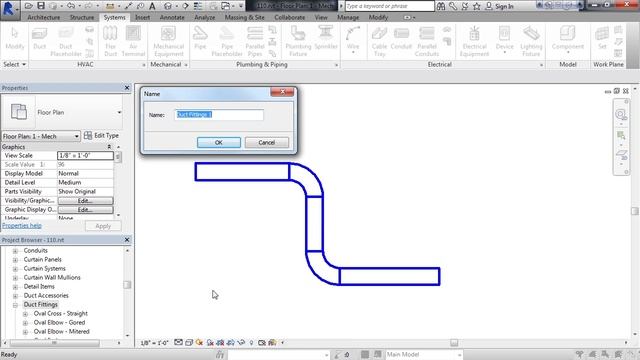Click the 1/8" = 1'-0" scale in view control bar
Screen dimensions: 640x360
click(x=154, y=343)
